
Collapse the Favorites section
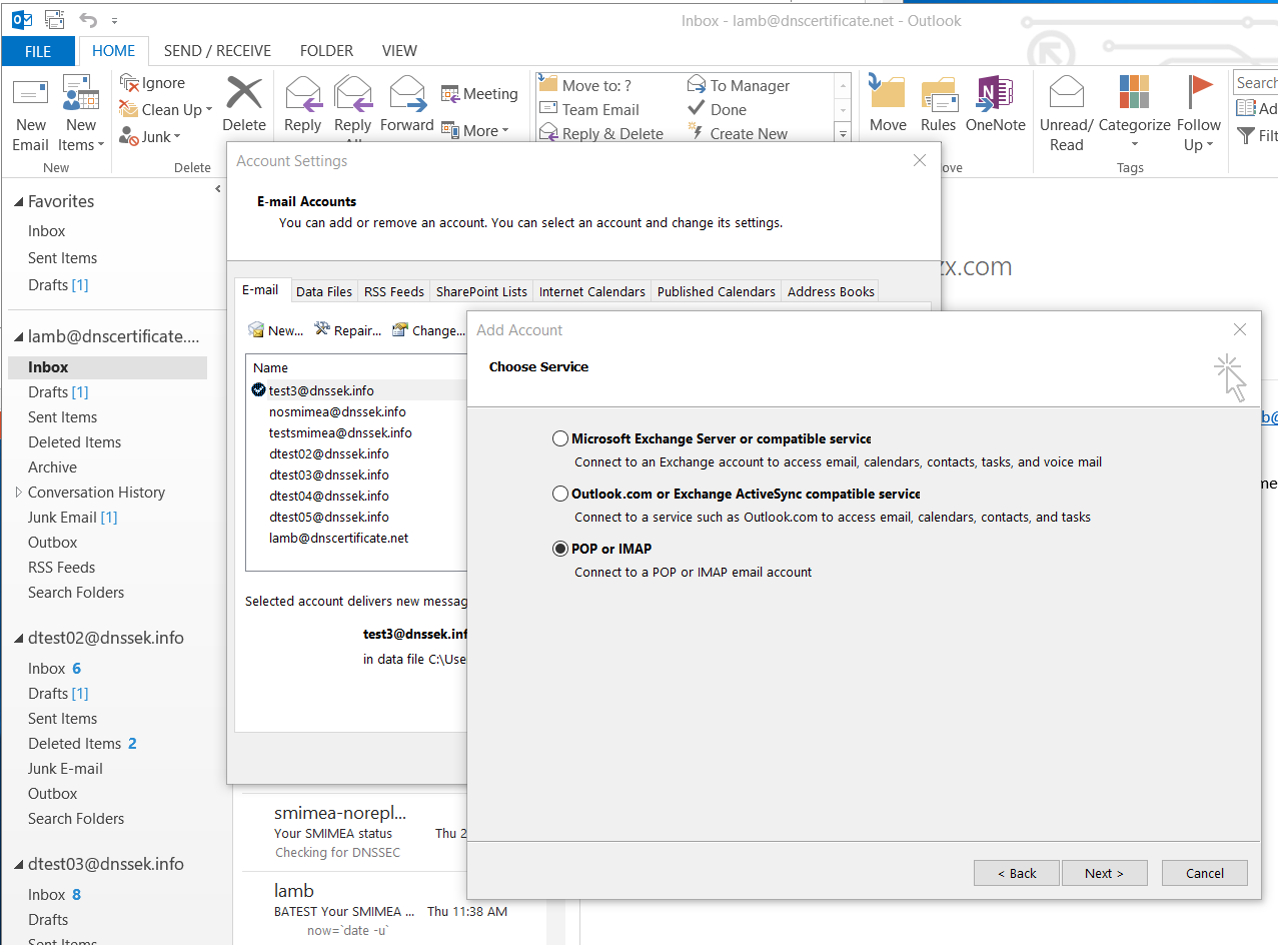pyautogui.click(x=18, y=202)
